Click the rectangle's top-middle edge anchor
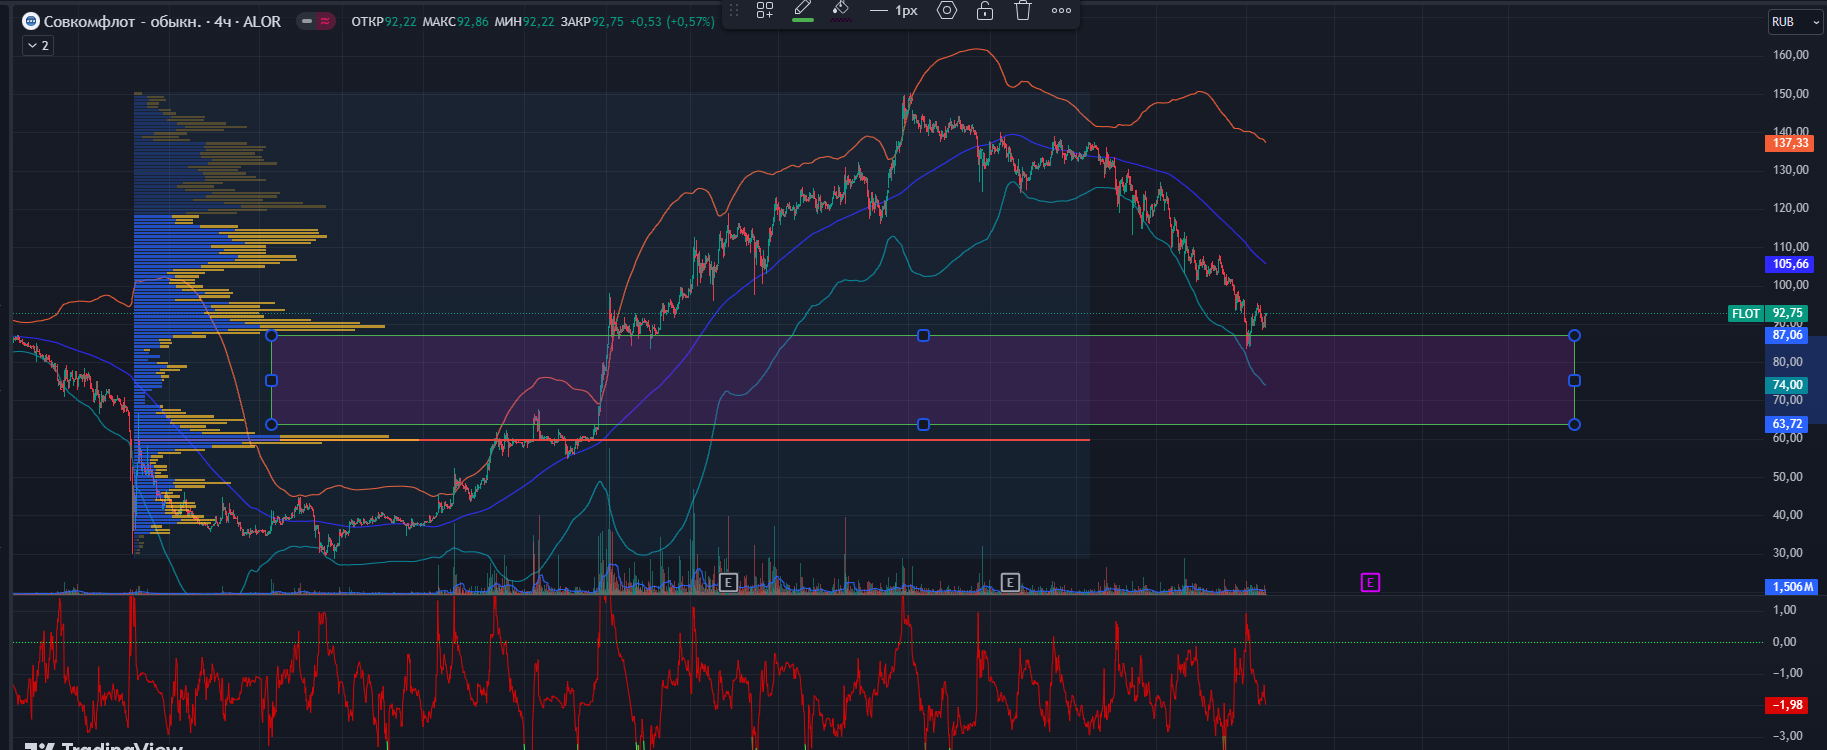The width and height of the screenshot is (1827, 750). pyautogui.click(x=923, y=336)
